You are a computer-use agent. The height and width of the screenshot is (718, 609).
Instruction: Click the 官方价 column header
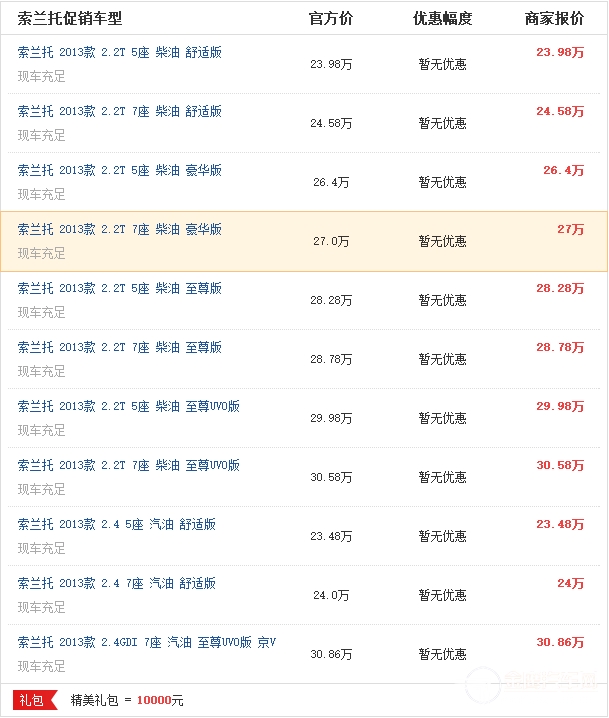331,19
